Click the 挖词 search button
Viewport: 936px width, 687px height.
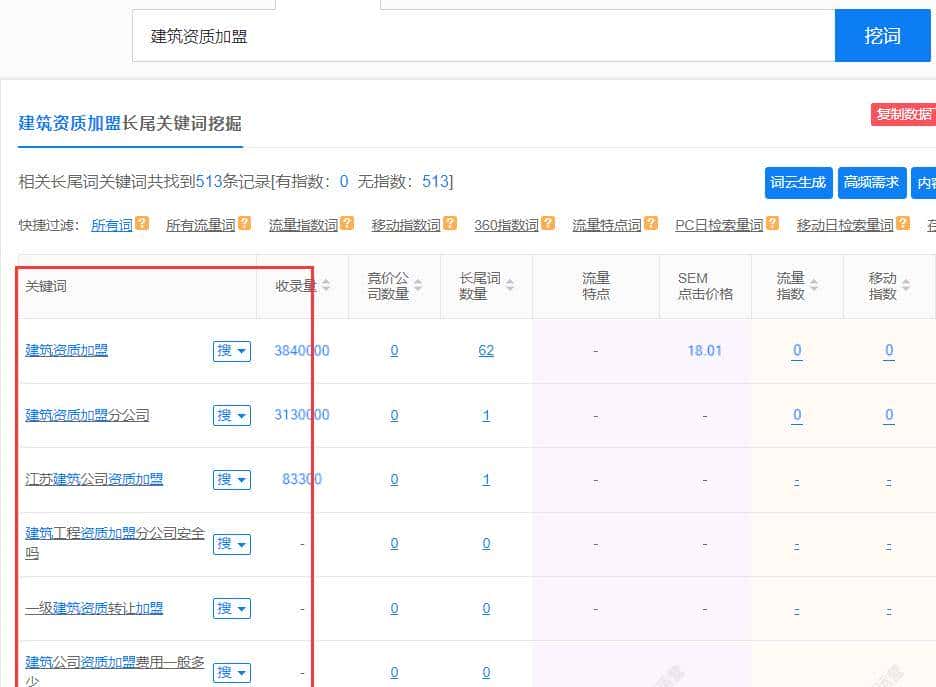click(881, 35)
